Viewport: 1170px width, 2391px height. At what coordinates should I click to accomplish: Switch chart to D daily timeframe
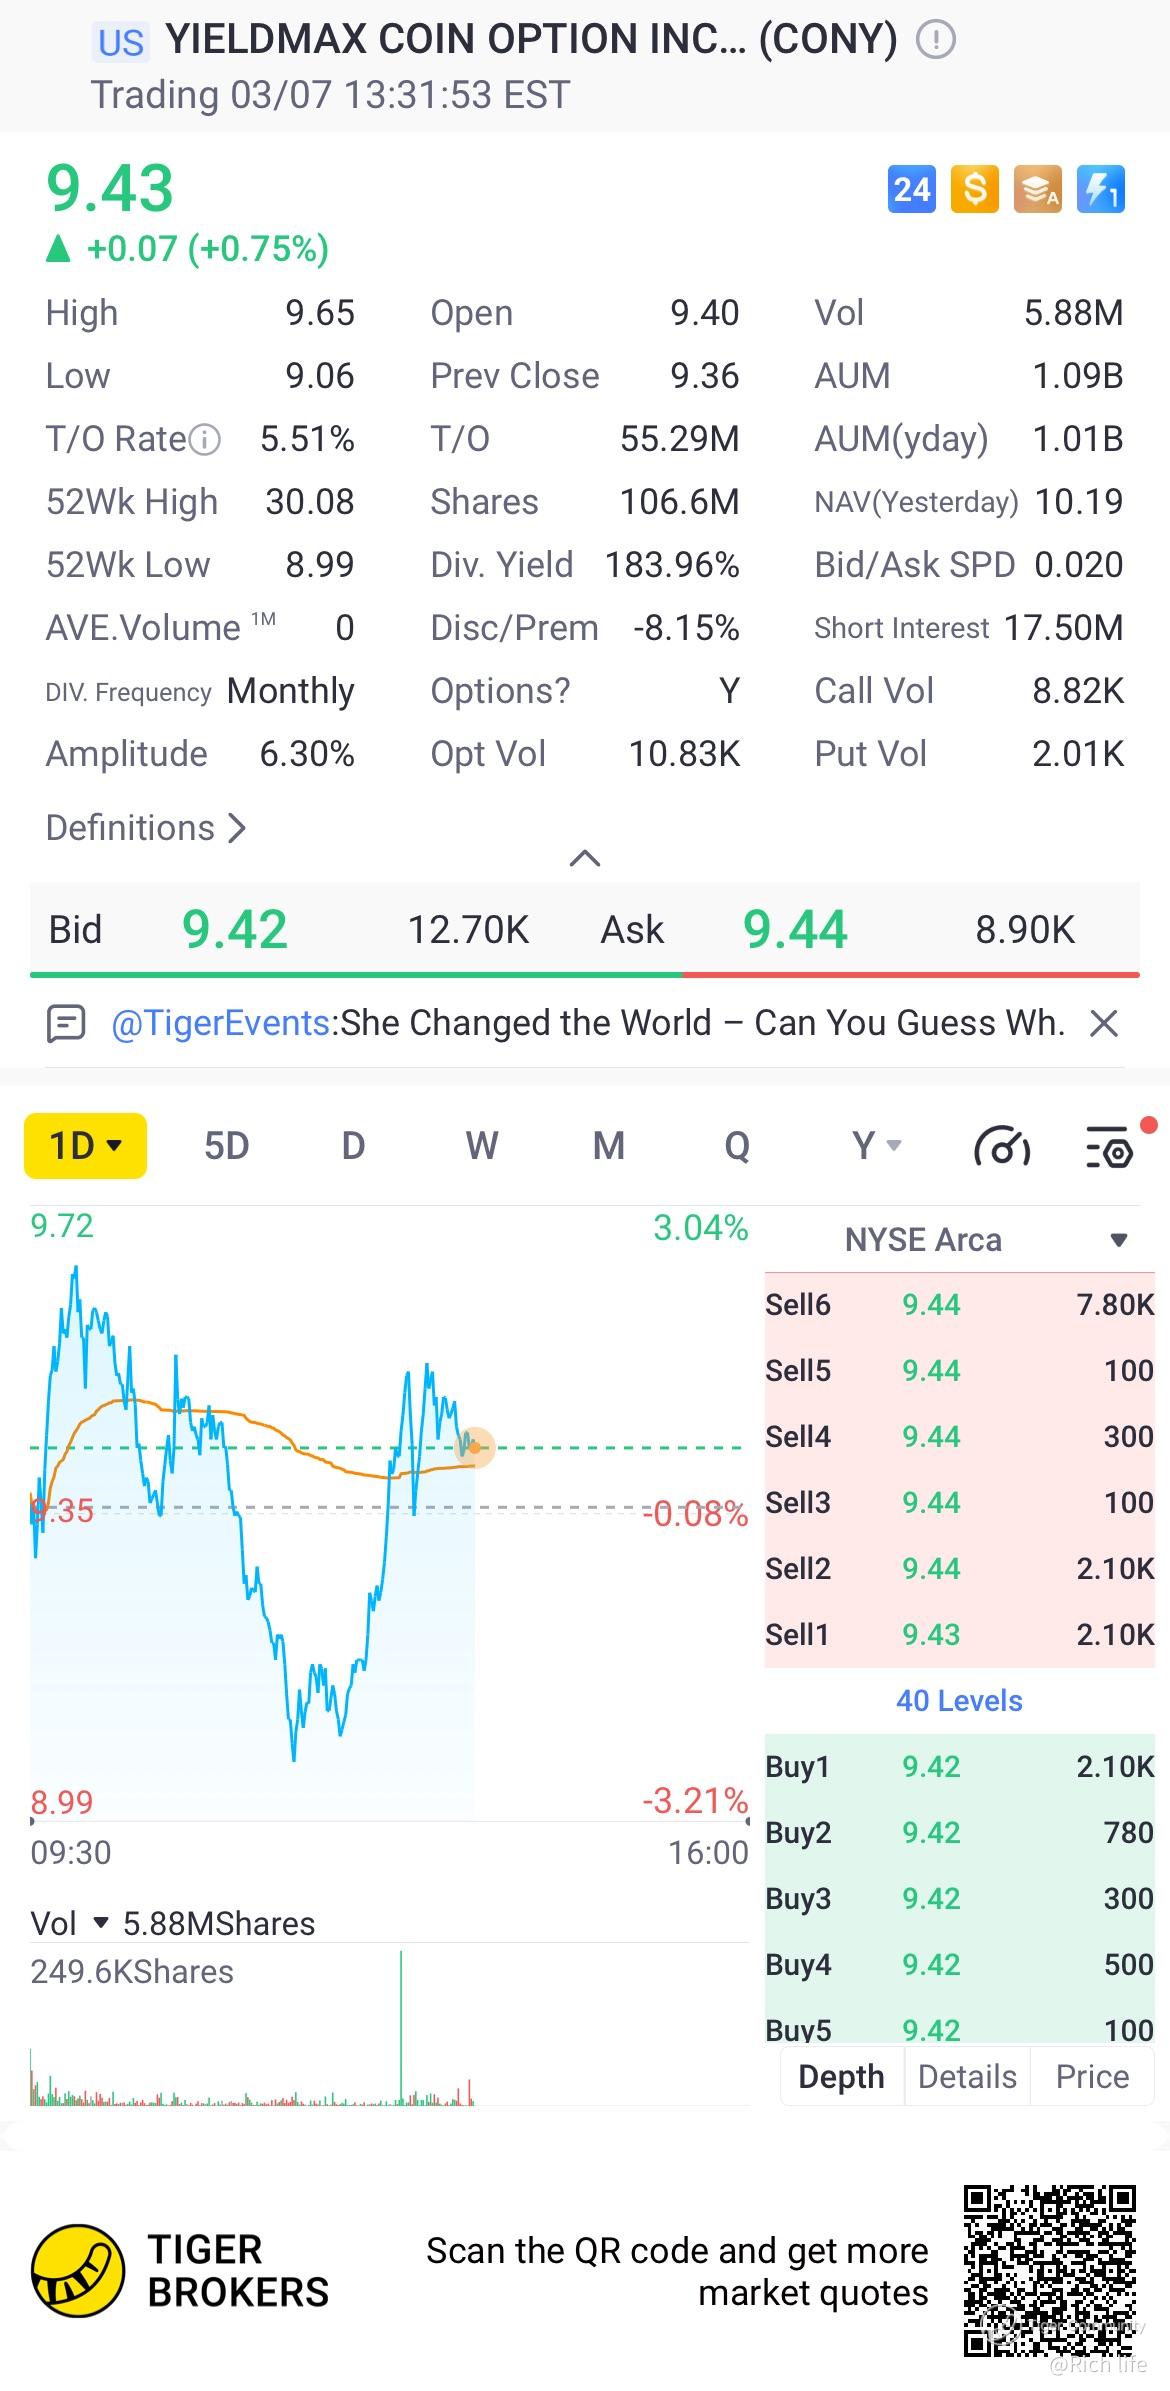pos(353,1146)
